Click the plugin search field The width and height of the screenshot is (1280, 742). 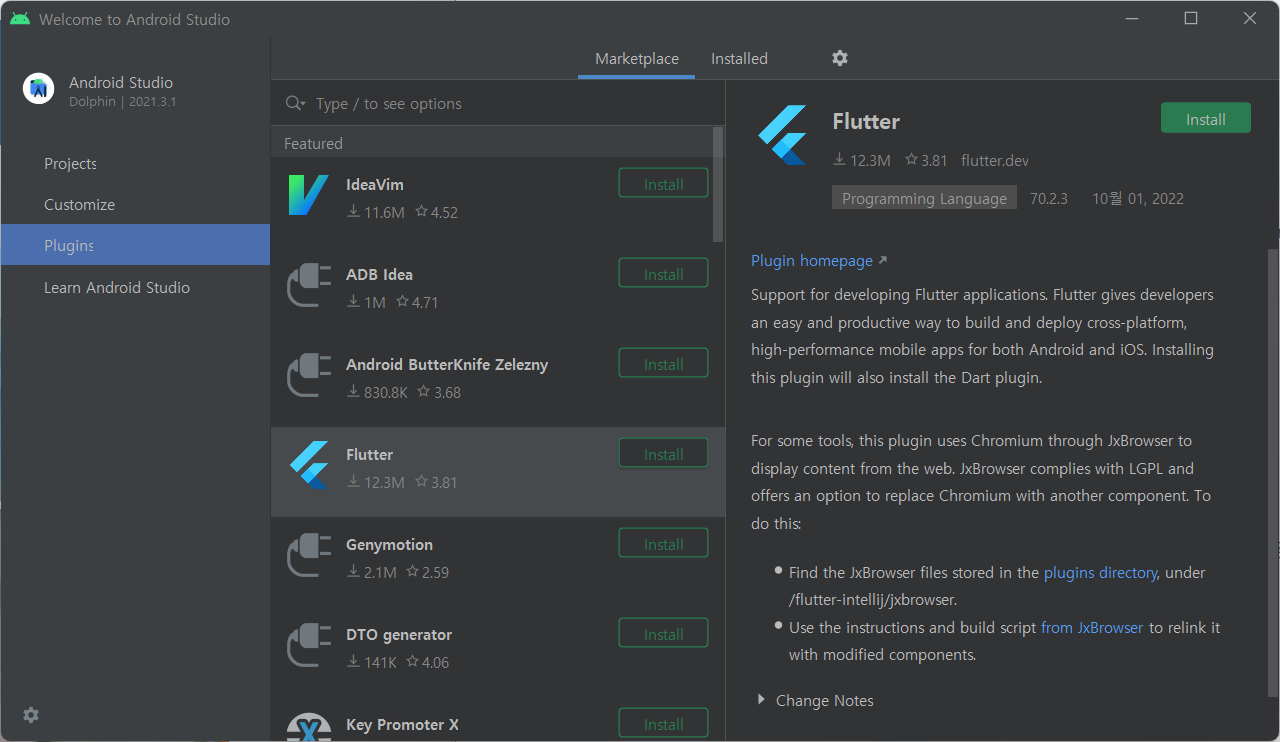(498, 103)
